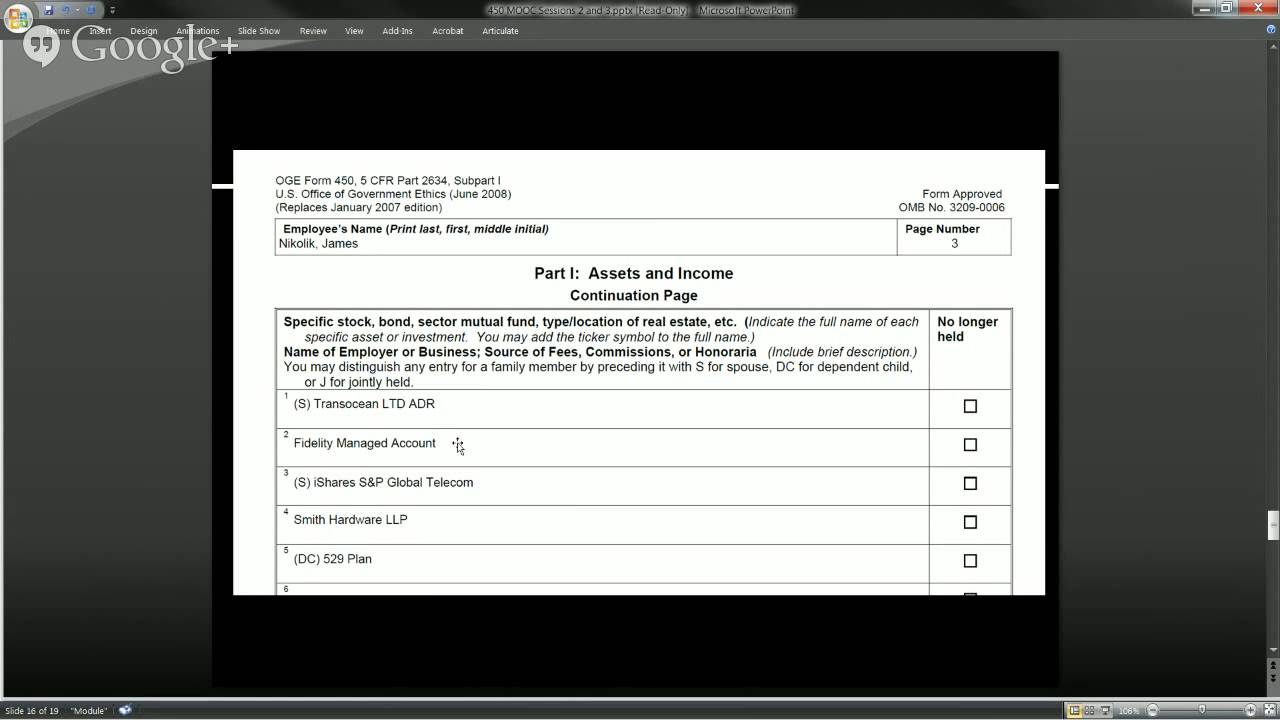Click "Slide 16 of 19" status indicator
Viewport: 1280px width, 720px height.
32,710
